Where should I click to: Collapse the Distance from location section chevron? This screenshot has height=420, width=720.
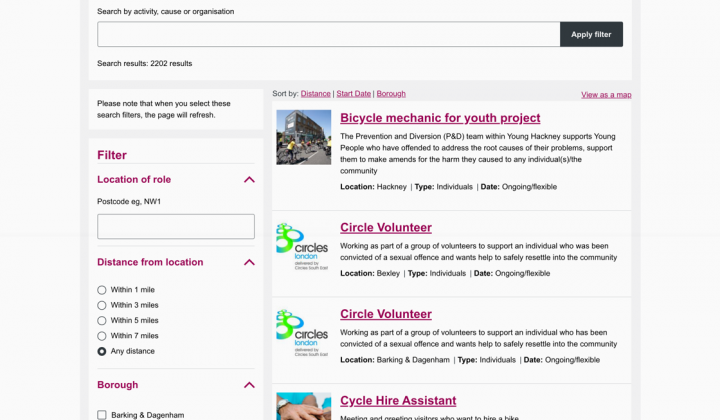pyautogui.click(x=249, y=262)
